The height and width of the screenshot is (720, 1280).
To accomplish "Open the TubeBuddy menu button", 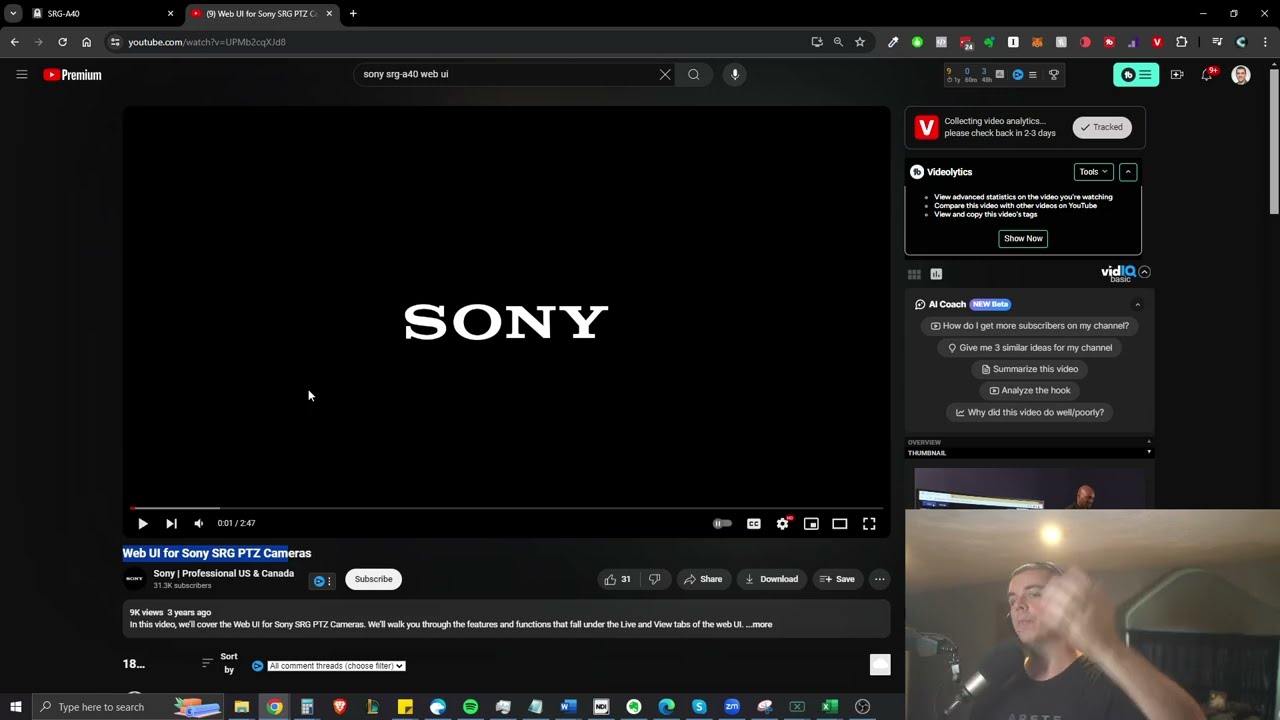I will [x=1136, y=75].
